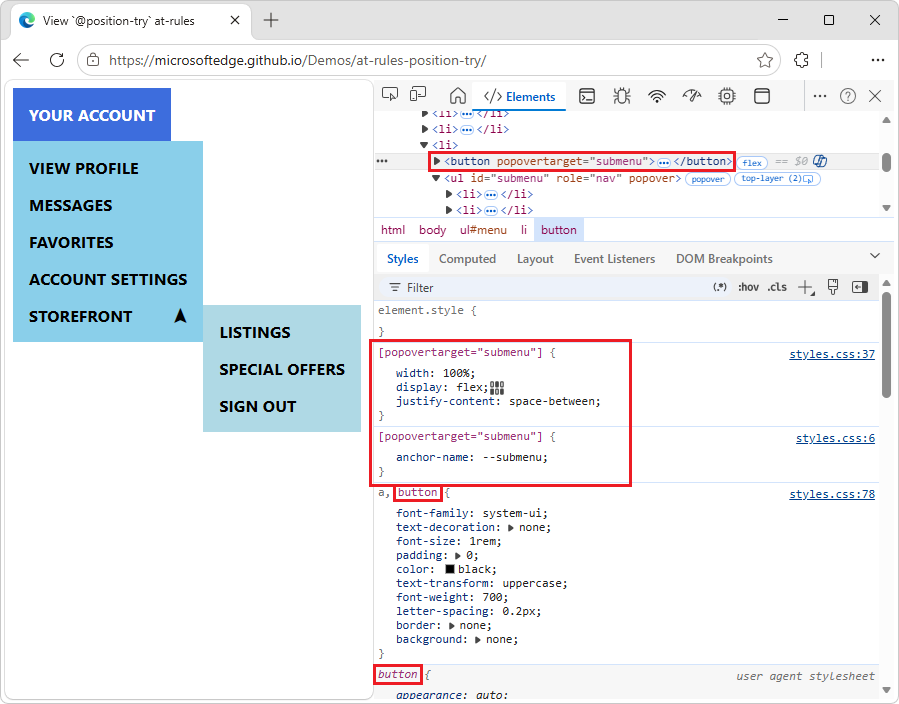
Task: Click the black color swatch
Action: pos(450,569)
